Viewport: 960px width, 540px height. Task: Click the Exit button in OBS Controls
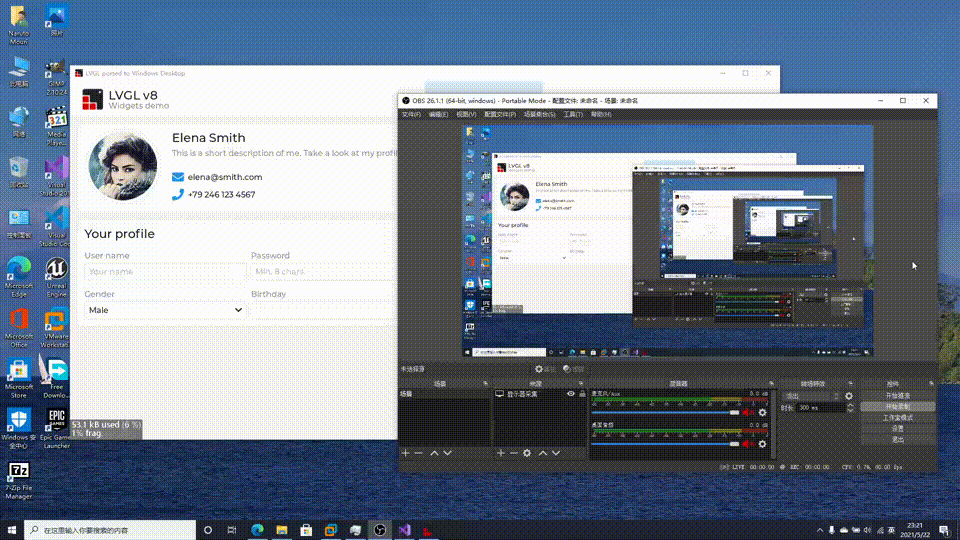(898, 439)
